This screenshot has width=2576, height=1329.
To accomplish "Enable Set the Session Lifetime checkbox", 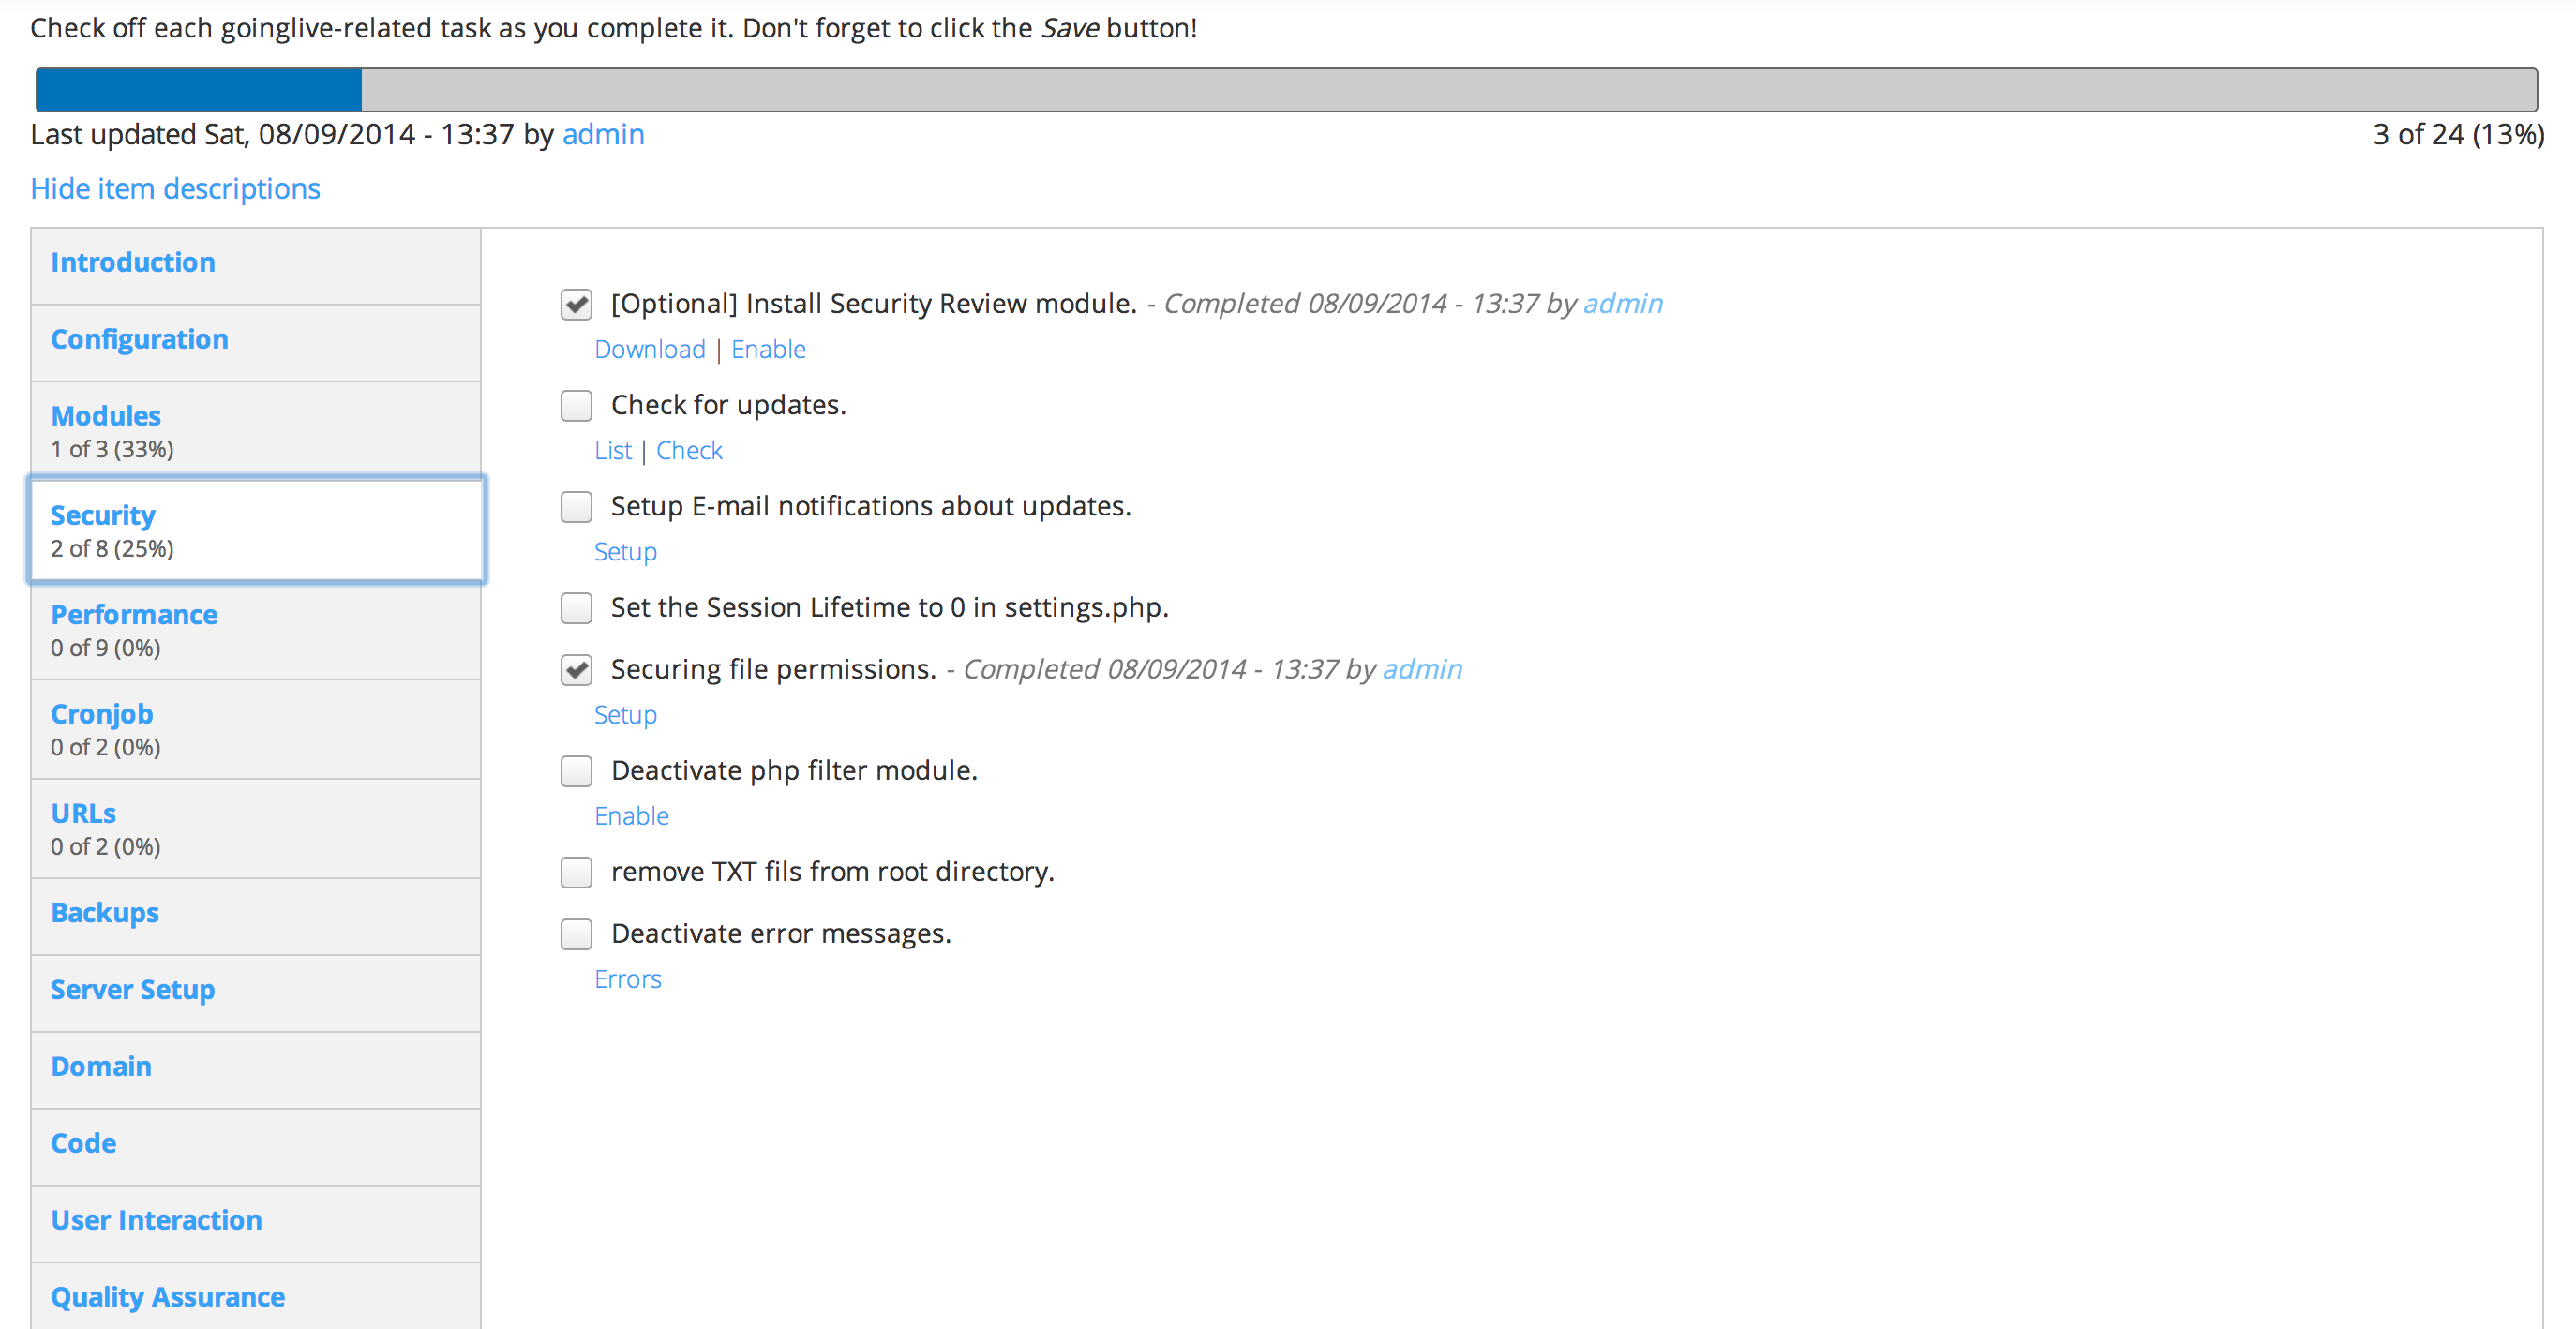I will point(576,608).
